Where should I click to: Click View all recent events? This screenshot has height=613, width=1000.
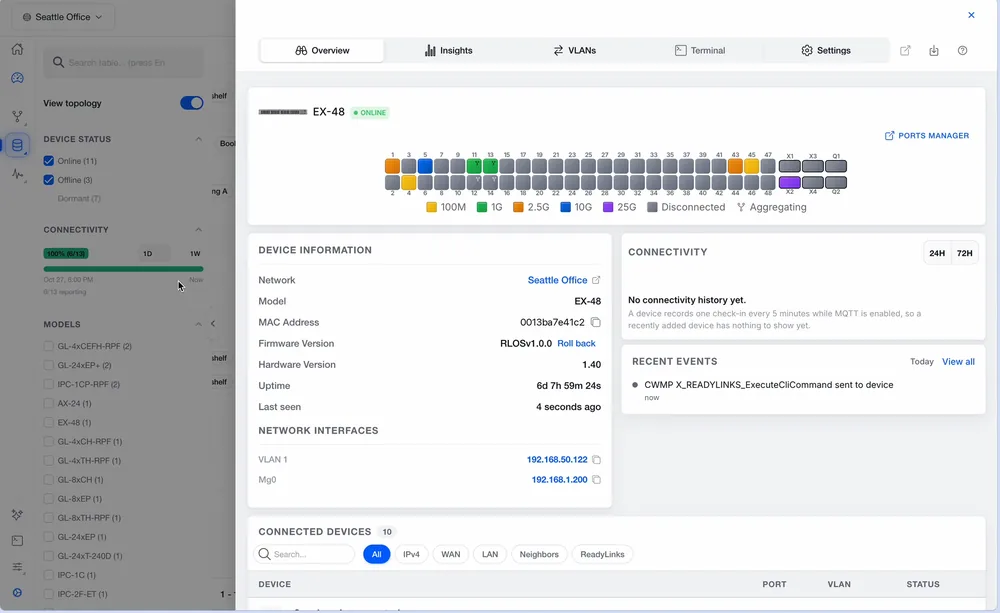point(958,362)
